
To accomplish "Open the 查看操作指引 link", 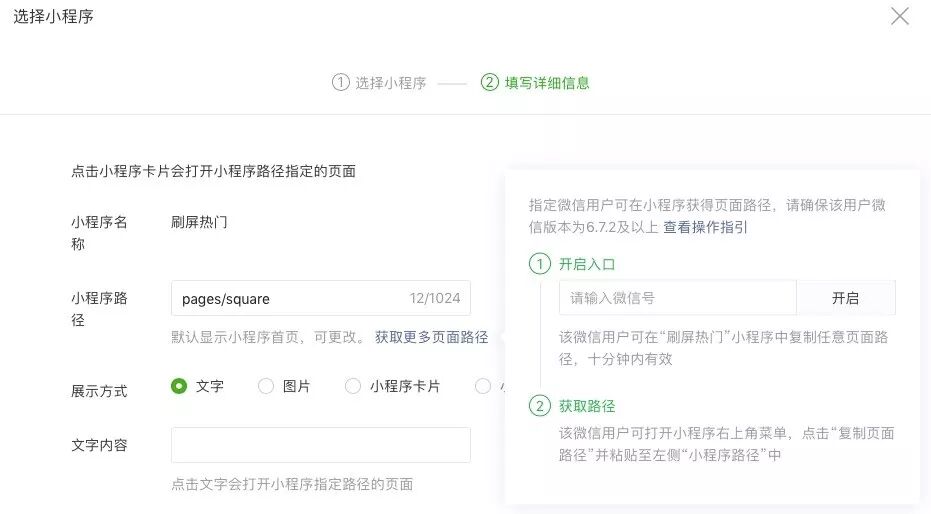I will click(705, 227).
